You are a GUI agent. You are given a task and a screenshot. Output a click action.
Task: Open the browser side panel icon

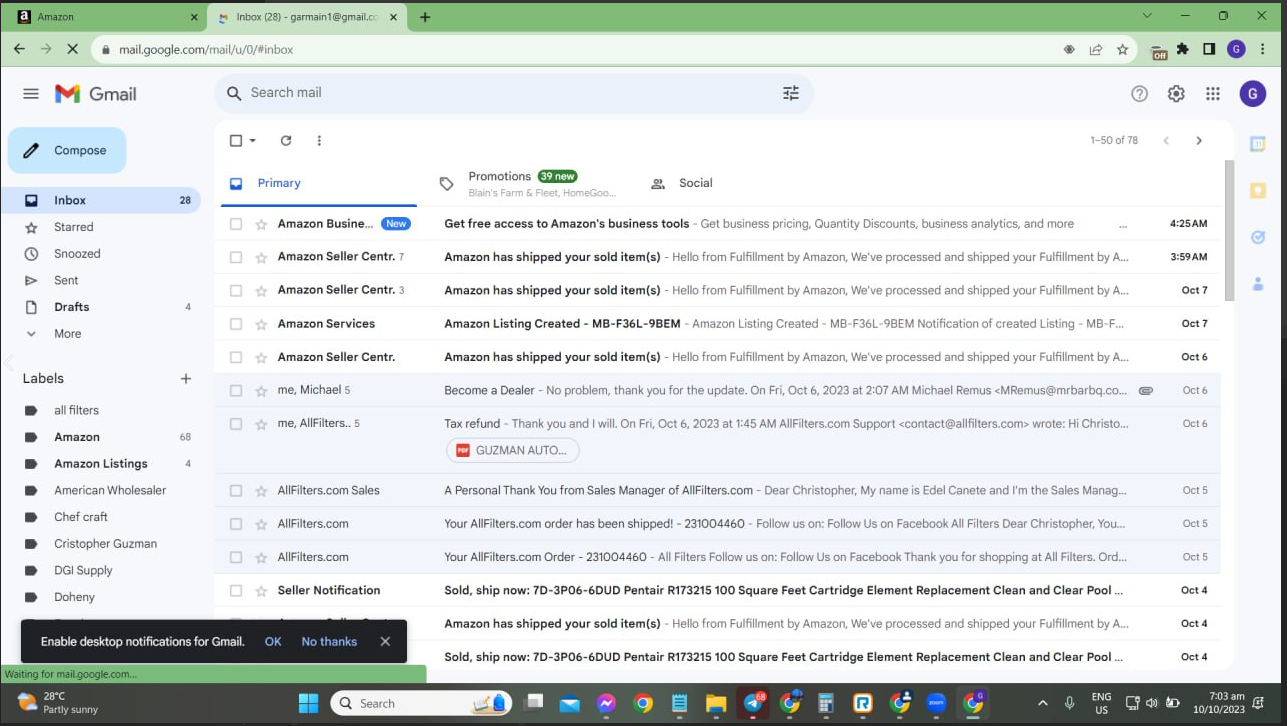[1209, 49]
